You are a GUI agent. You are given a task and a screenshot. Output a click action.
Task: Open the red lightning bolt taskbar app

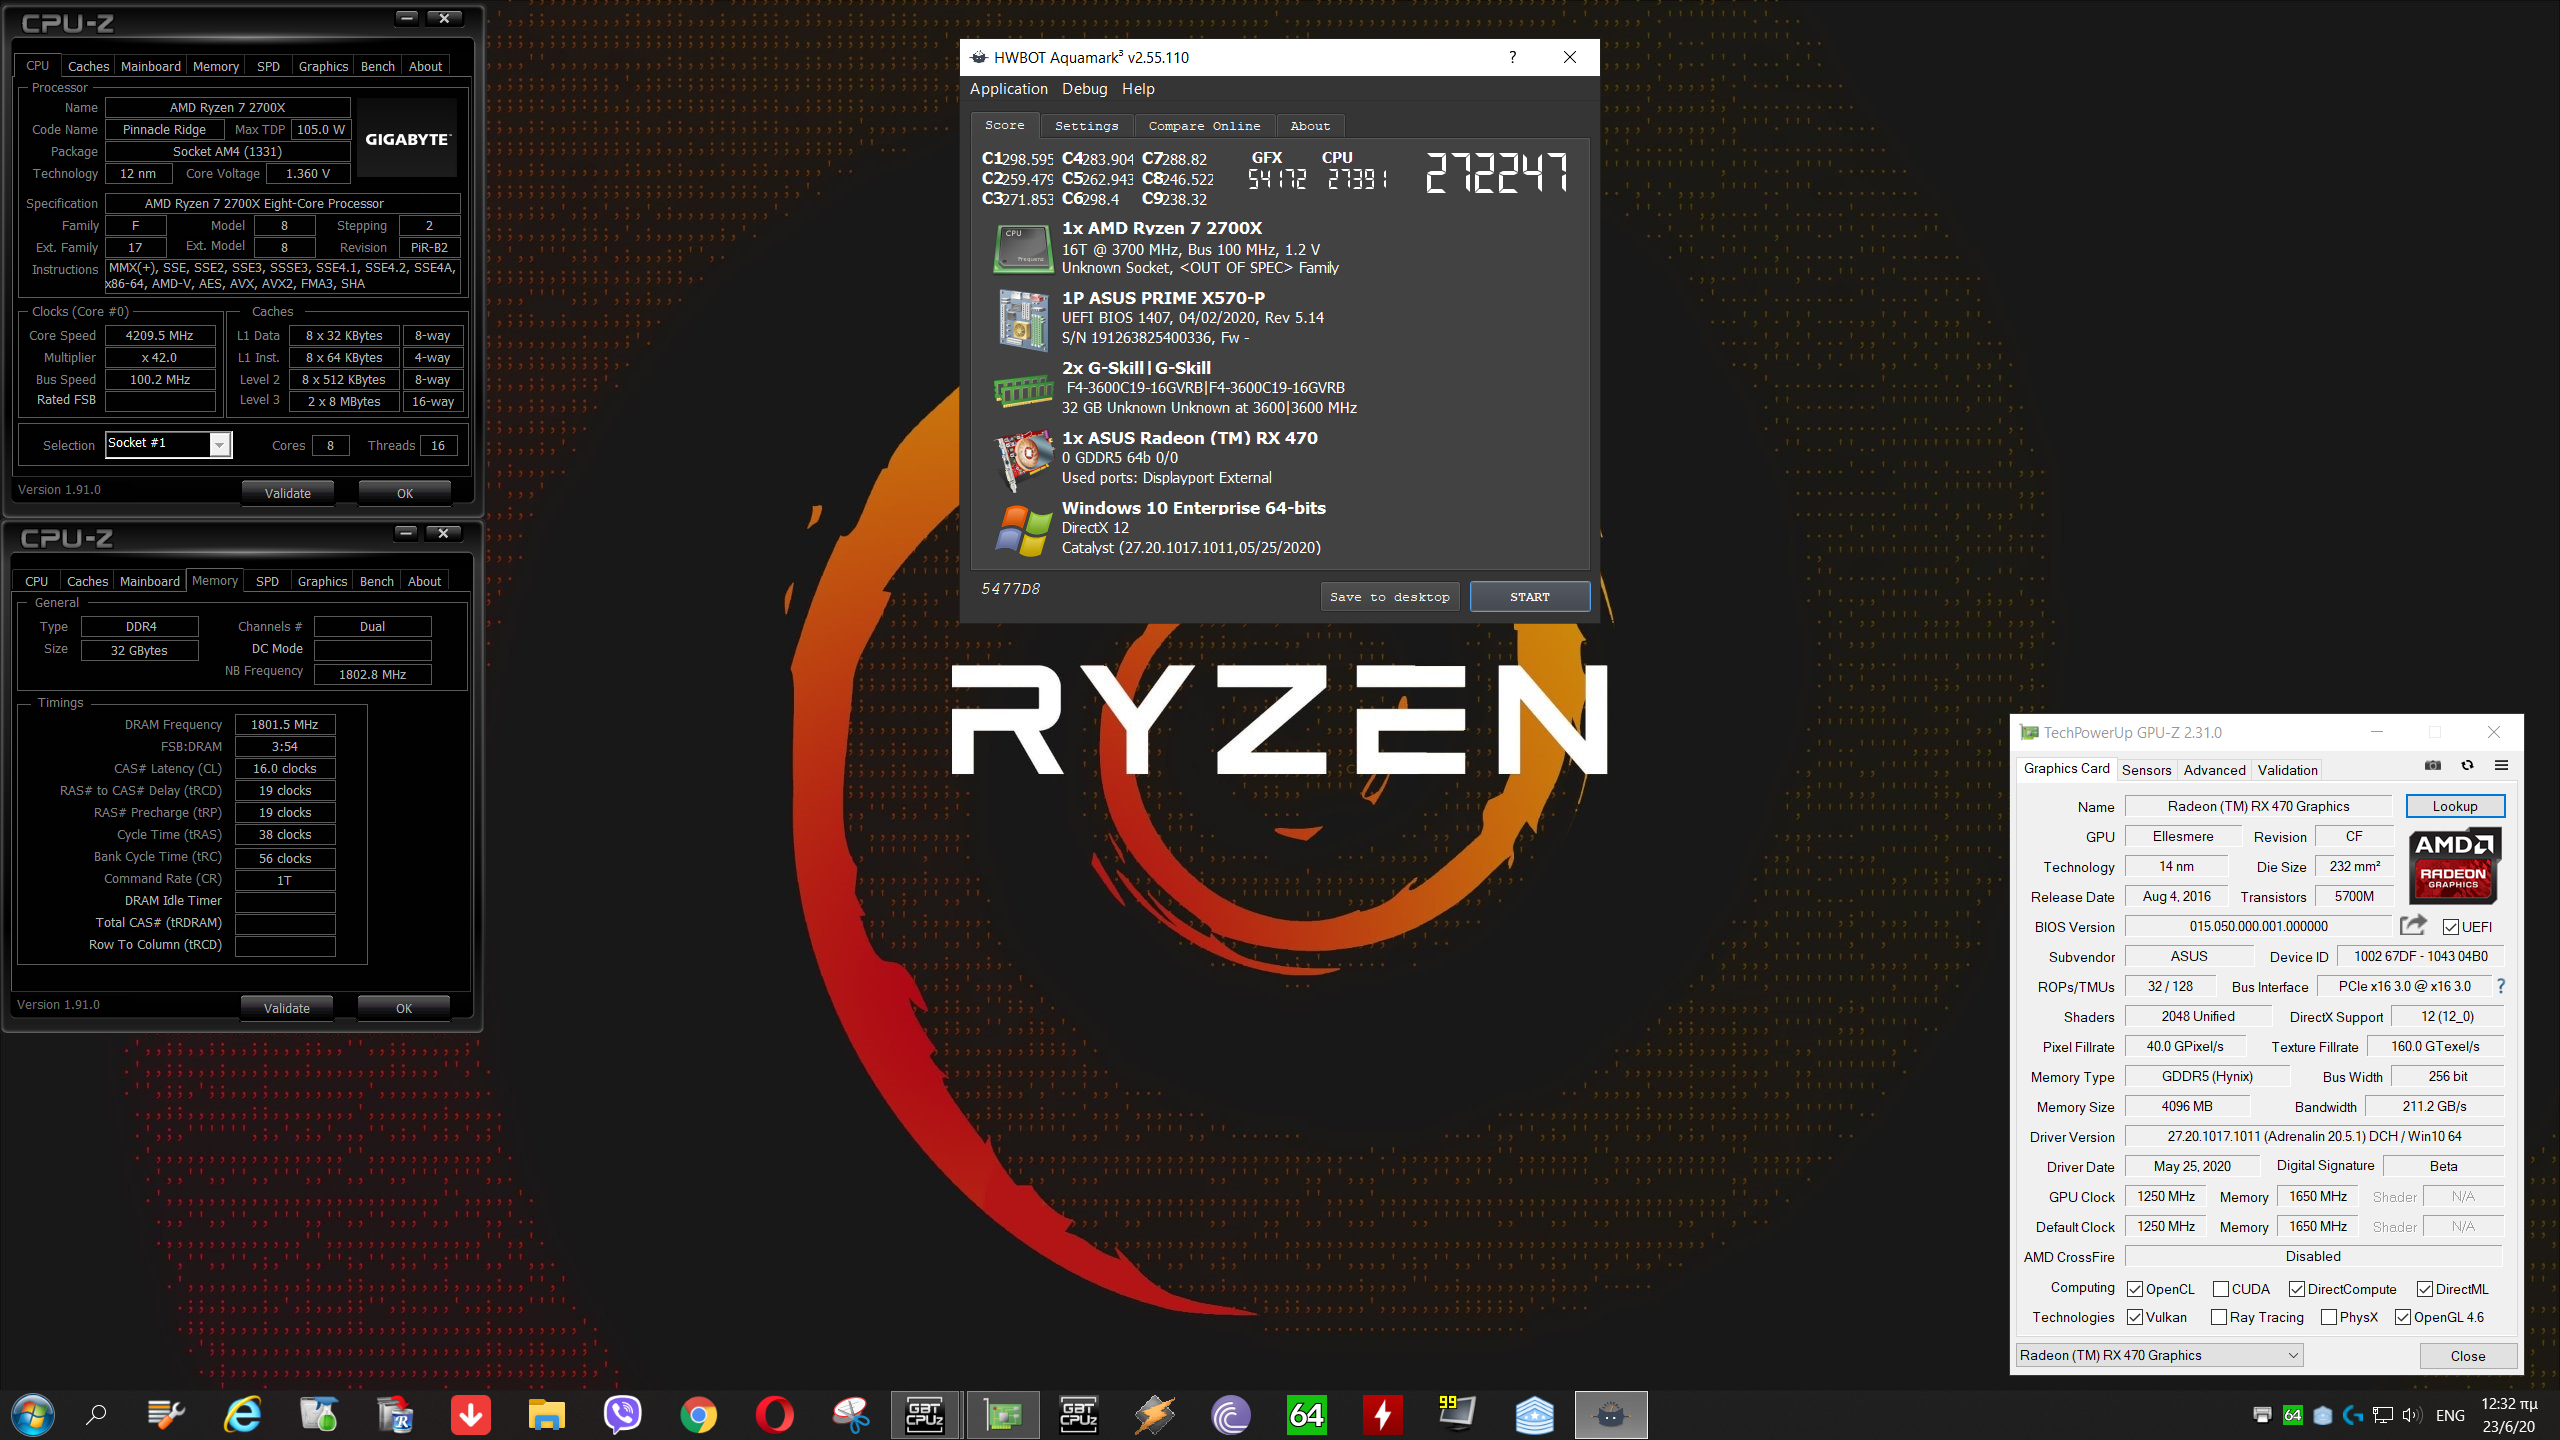coord(1382,1414)
